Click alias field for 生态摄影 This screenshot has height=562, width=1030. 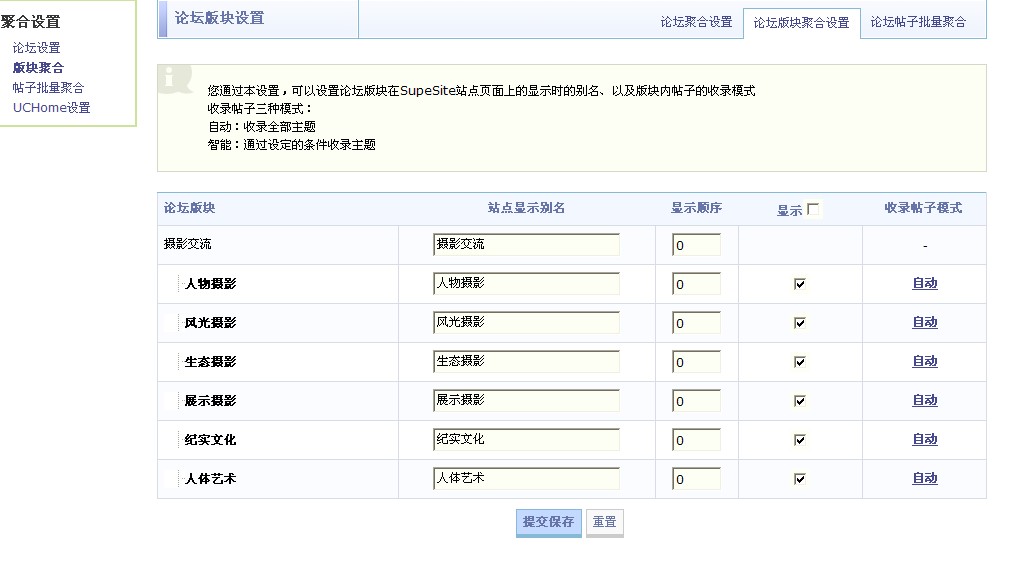(x=526, y=361)
